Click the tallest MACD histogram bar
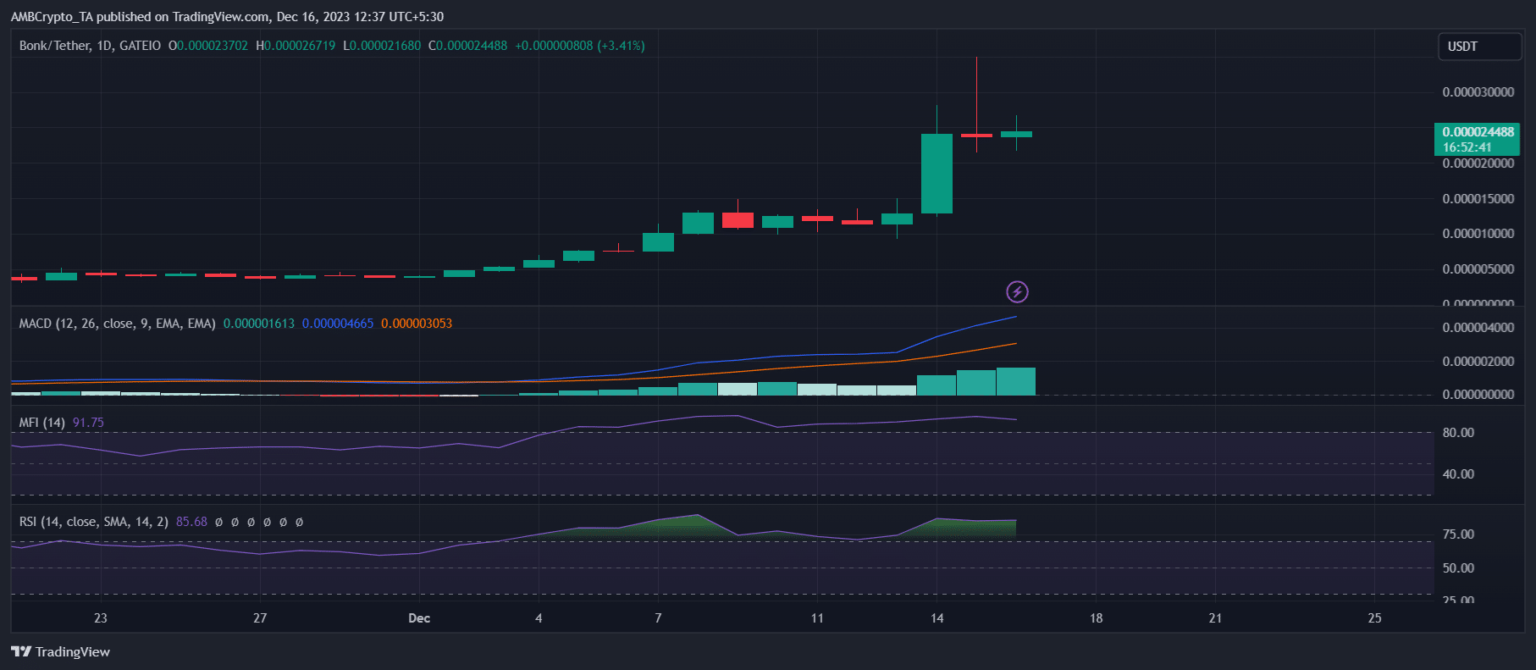Viewport: 1536px width, 670px height. (1016, 381)
